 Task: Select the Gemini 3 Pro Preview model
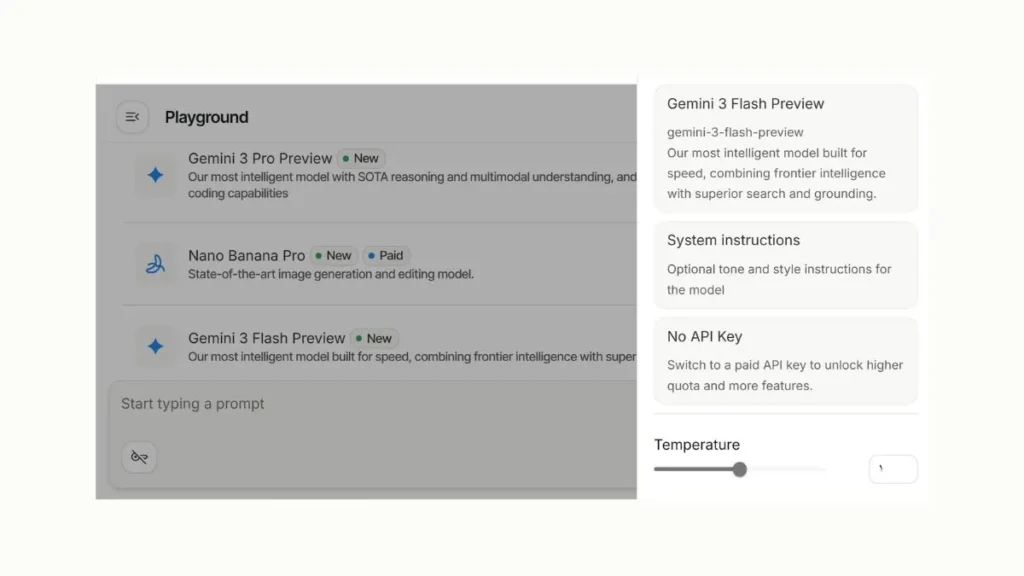coord(259,158)
